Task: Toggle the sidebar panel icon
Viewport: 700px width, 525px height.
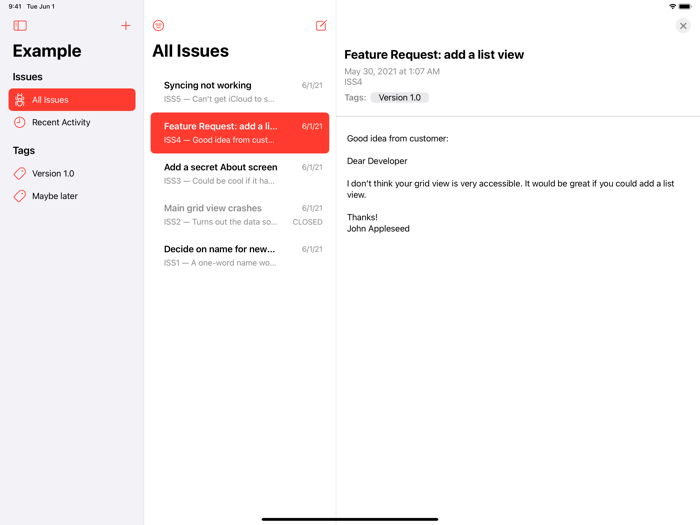Action: point(20,25)
